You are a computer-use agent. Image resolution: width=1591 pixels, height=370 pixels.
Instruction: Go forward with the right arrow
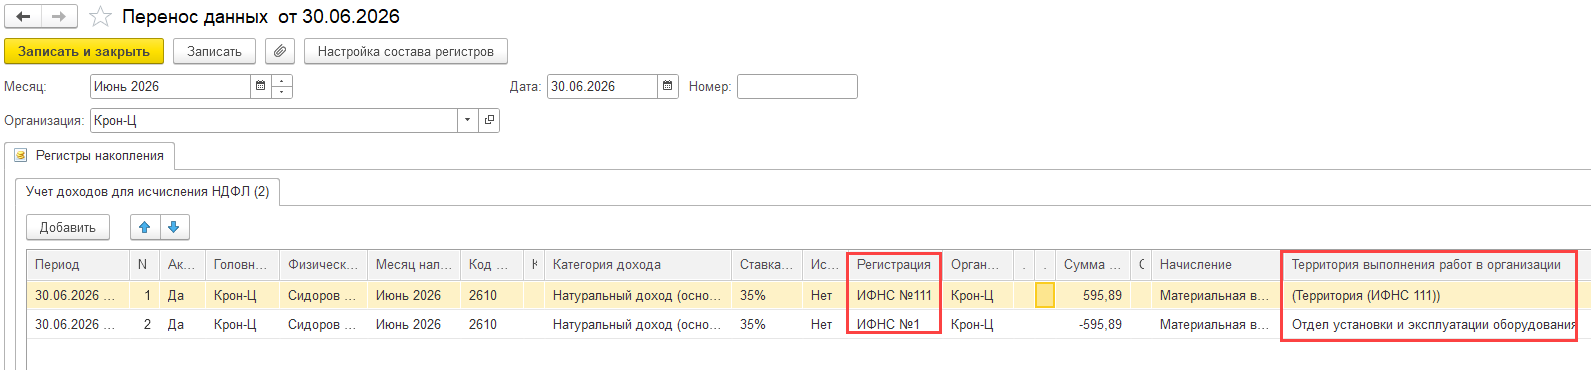coord(59,16)
